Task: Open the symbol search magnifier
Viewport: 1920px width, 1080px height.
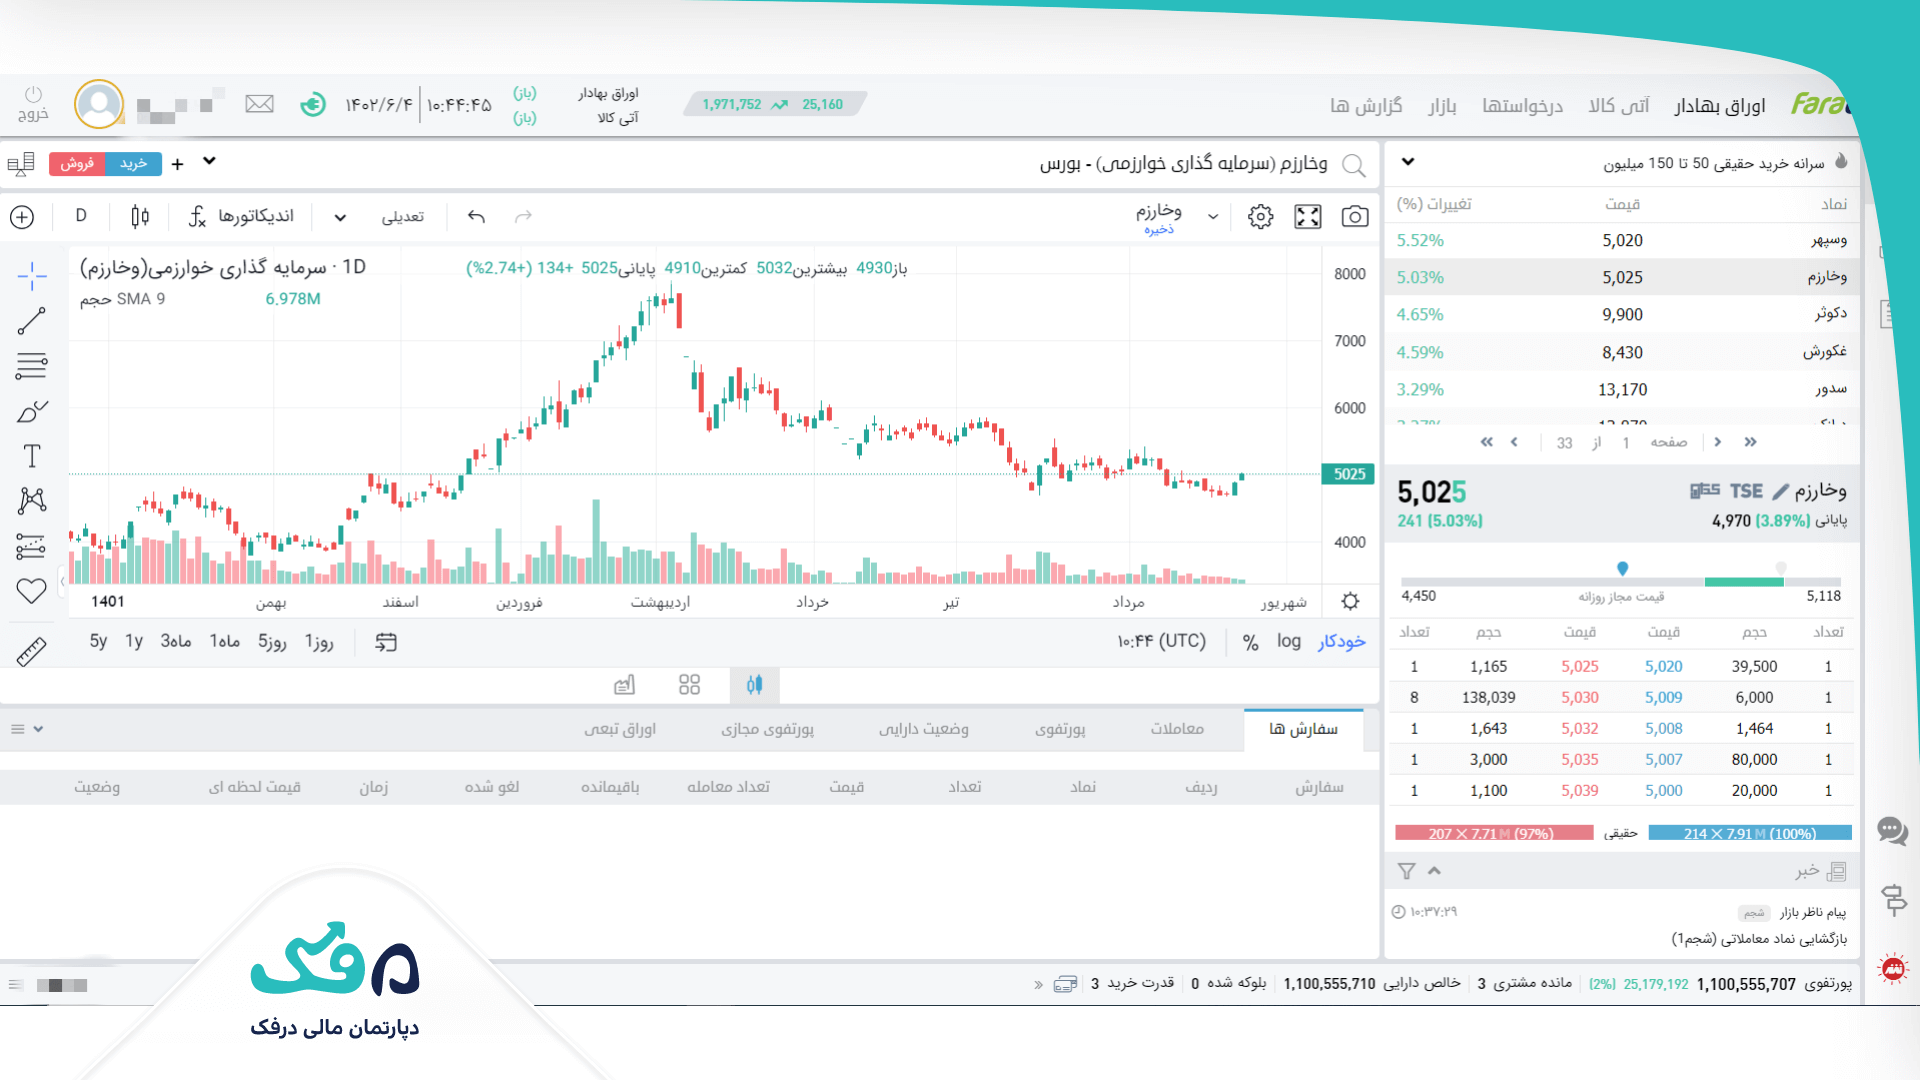Action: click(x=1354, y=165)
